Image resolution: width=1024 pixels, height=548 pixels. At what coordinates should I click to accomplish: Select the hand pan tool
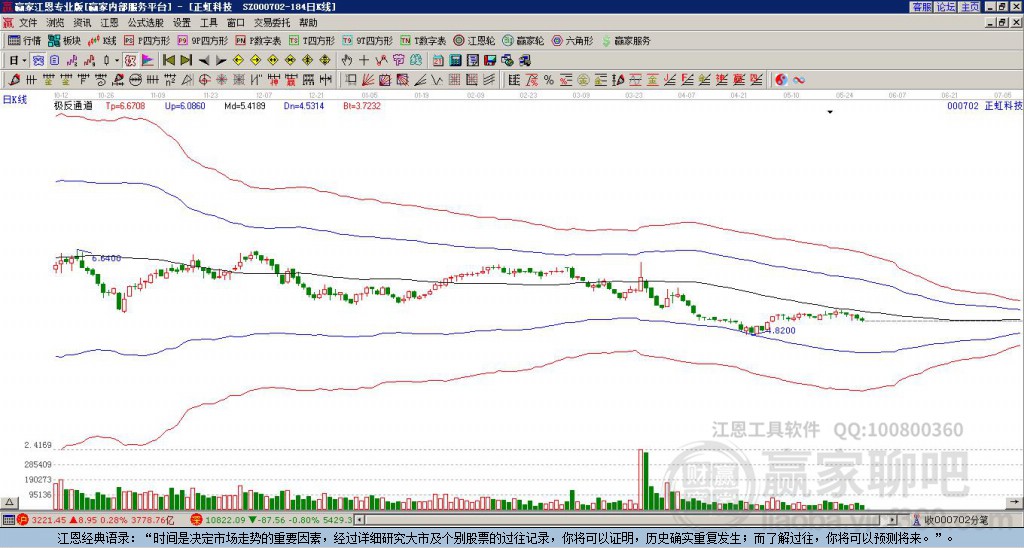[347, 60]
